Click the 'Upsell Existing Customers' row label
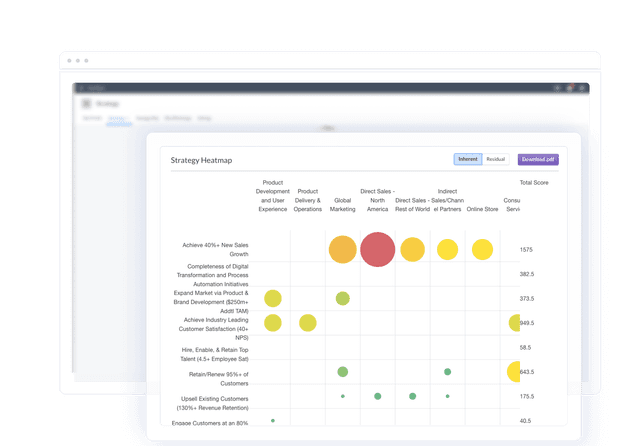The height and width of the screenshot is (446, 640). coord(212,403)
